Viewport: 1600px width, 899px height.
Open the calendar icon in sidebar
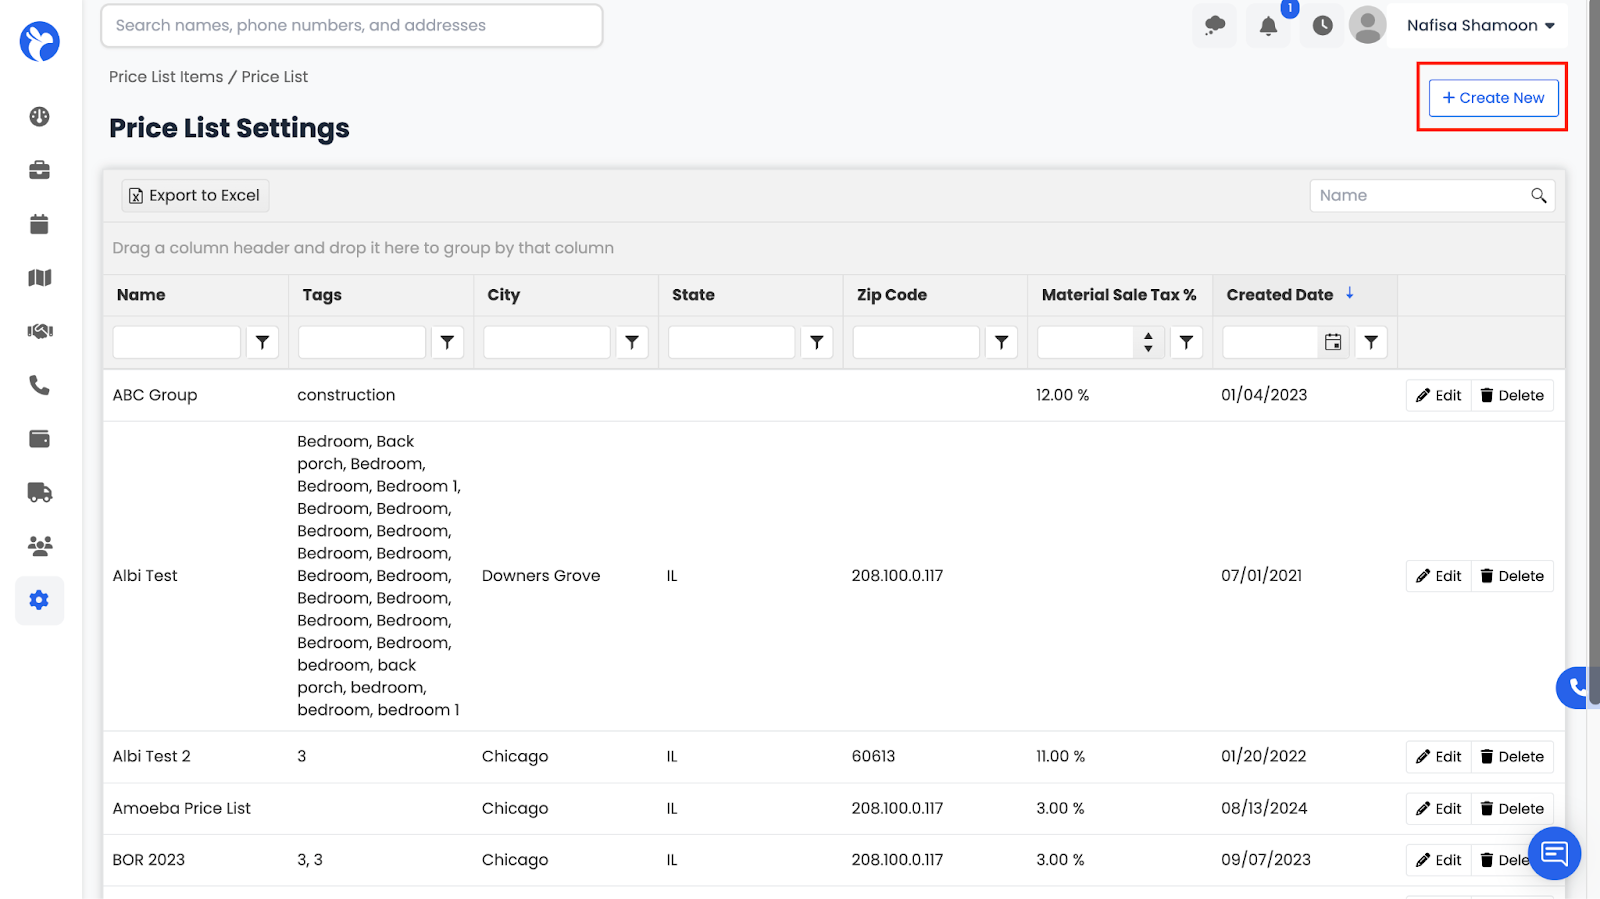(x=39, y=224)
